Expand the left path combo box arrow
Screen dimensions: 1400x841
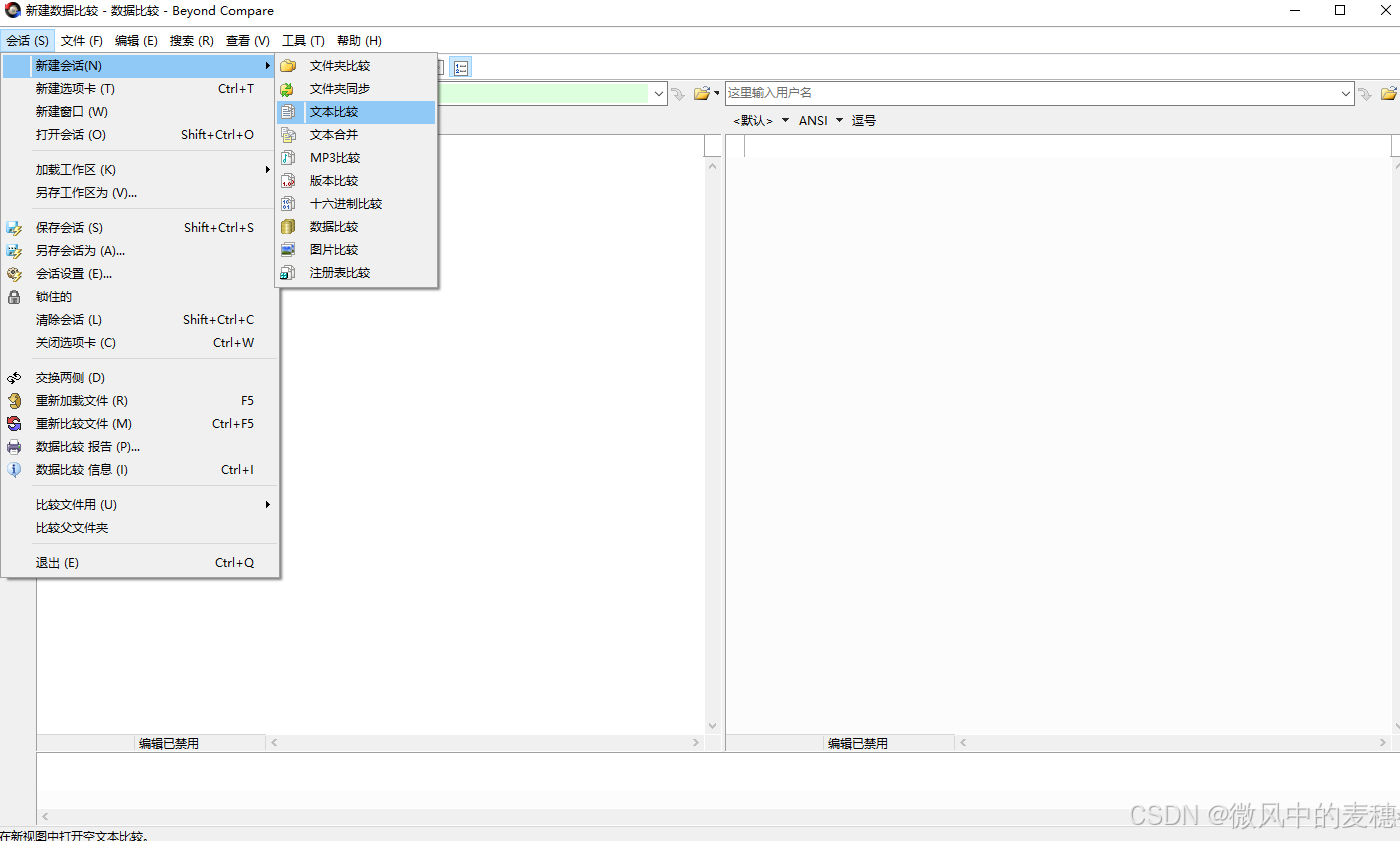(x=658, y=93)
